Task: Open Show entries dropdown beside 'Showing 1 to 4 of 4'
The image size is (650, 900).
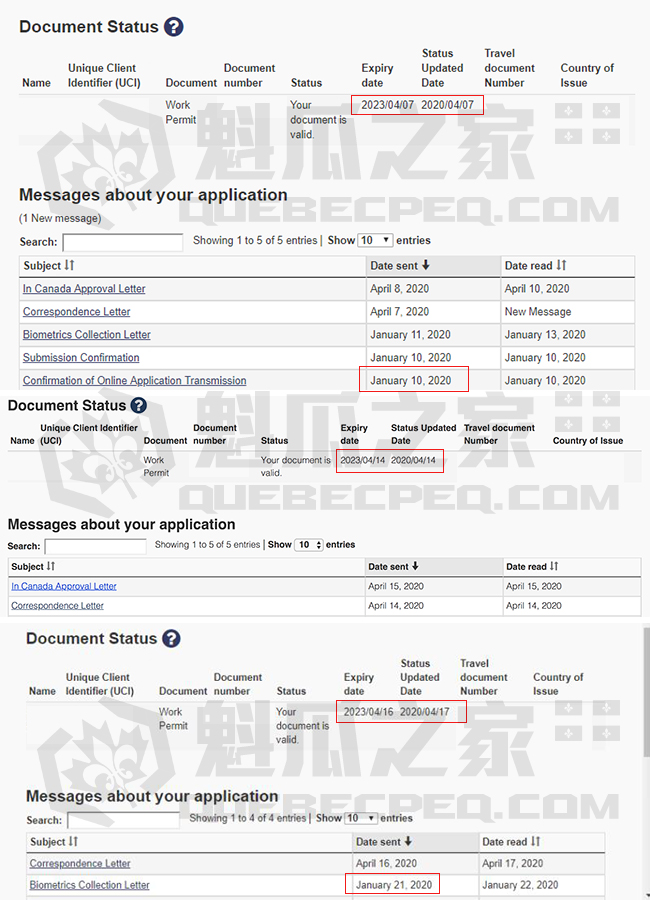Action: click(x=361, y=818)
